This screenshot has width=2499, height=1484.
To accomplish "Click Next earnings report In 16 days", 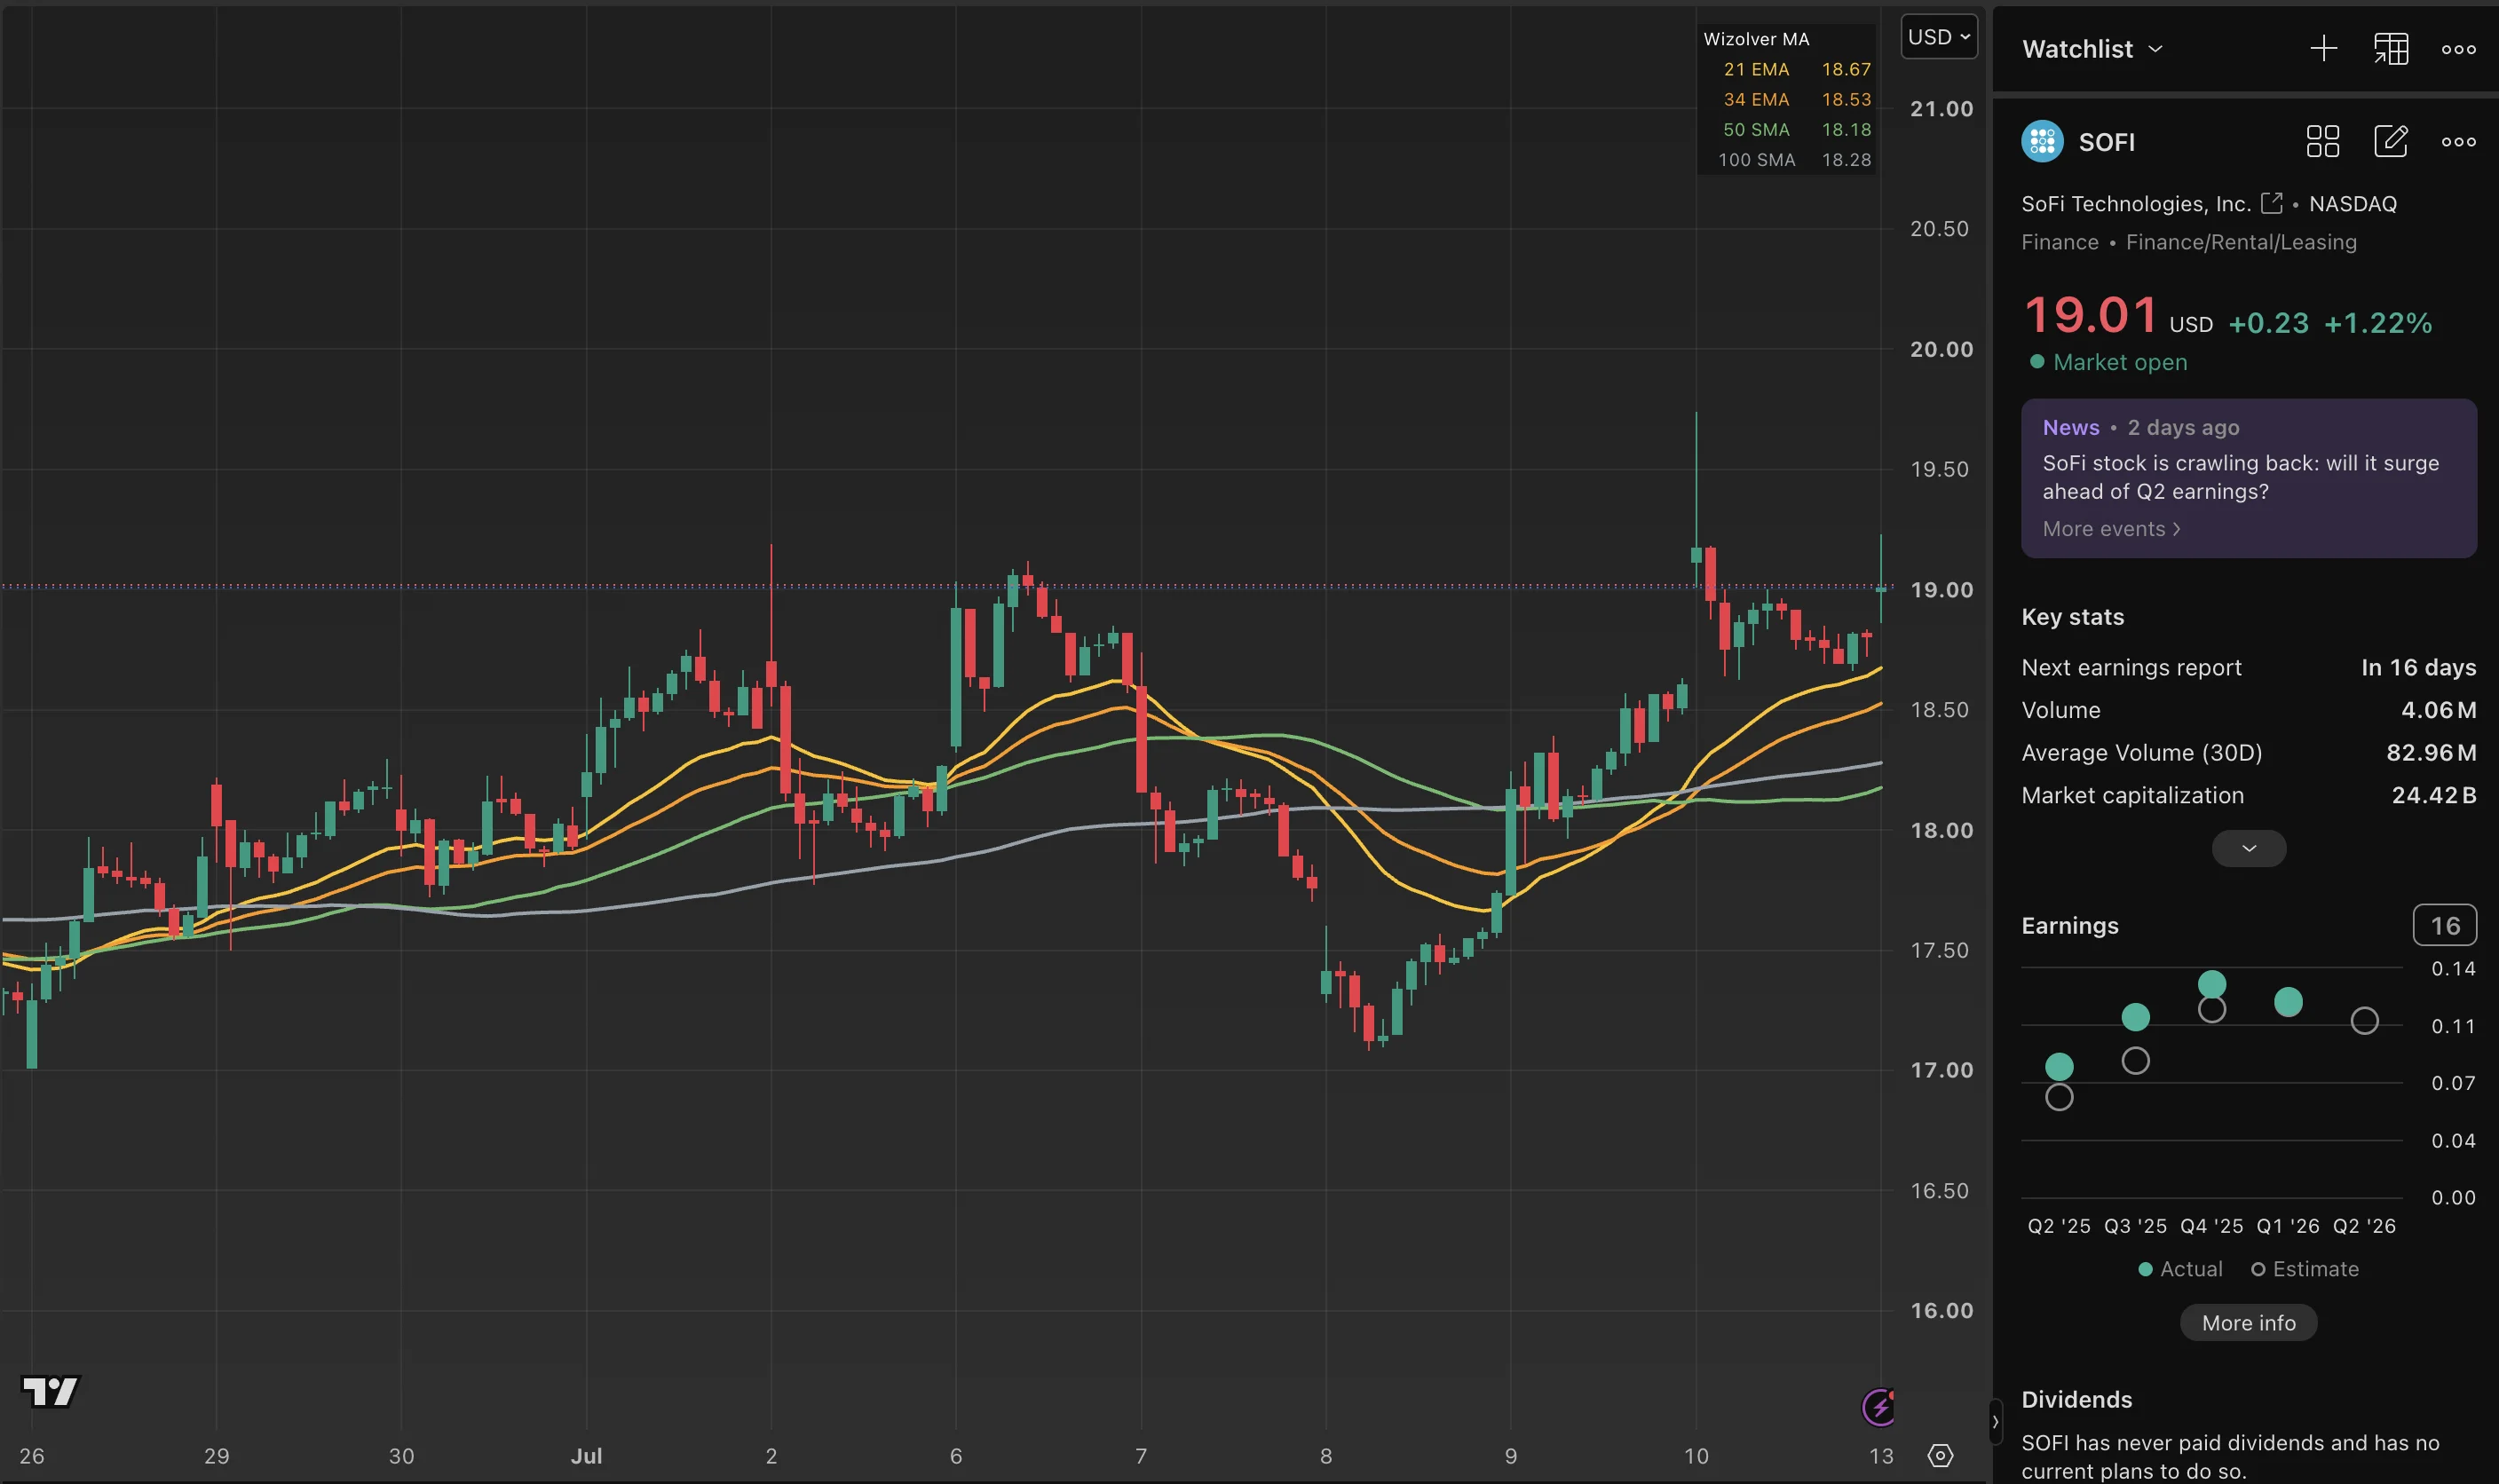I will coord(2248,667).
